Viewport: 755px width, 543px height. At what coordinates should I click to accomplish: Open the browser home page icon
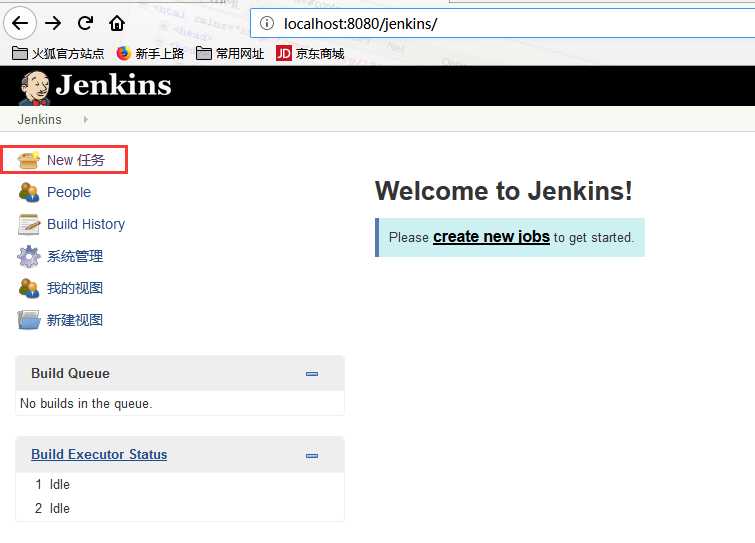click(x=117, y=23)
